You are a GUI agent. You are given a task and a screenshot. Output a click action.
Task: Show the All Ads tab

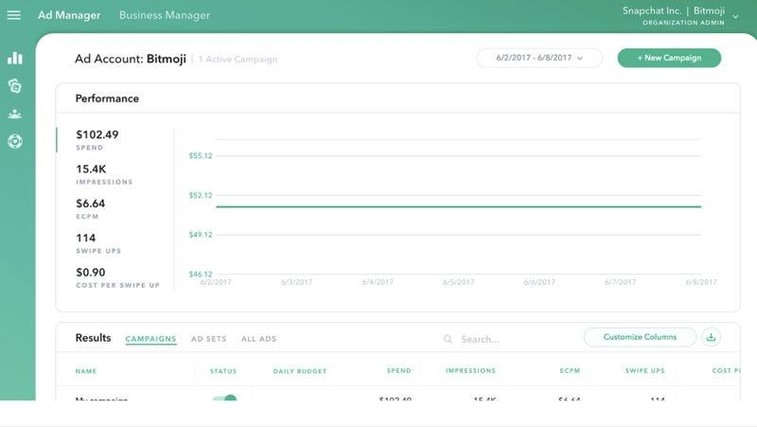pos(259,339)
